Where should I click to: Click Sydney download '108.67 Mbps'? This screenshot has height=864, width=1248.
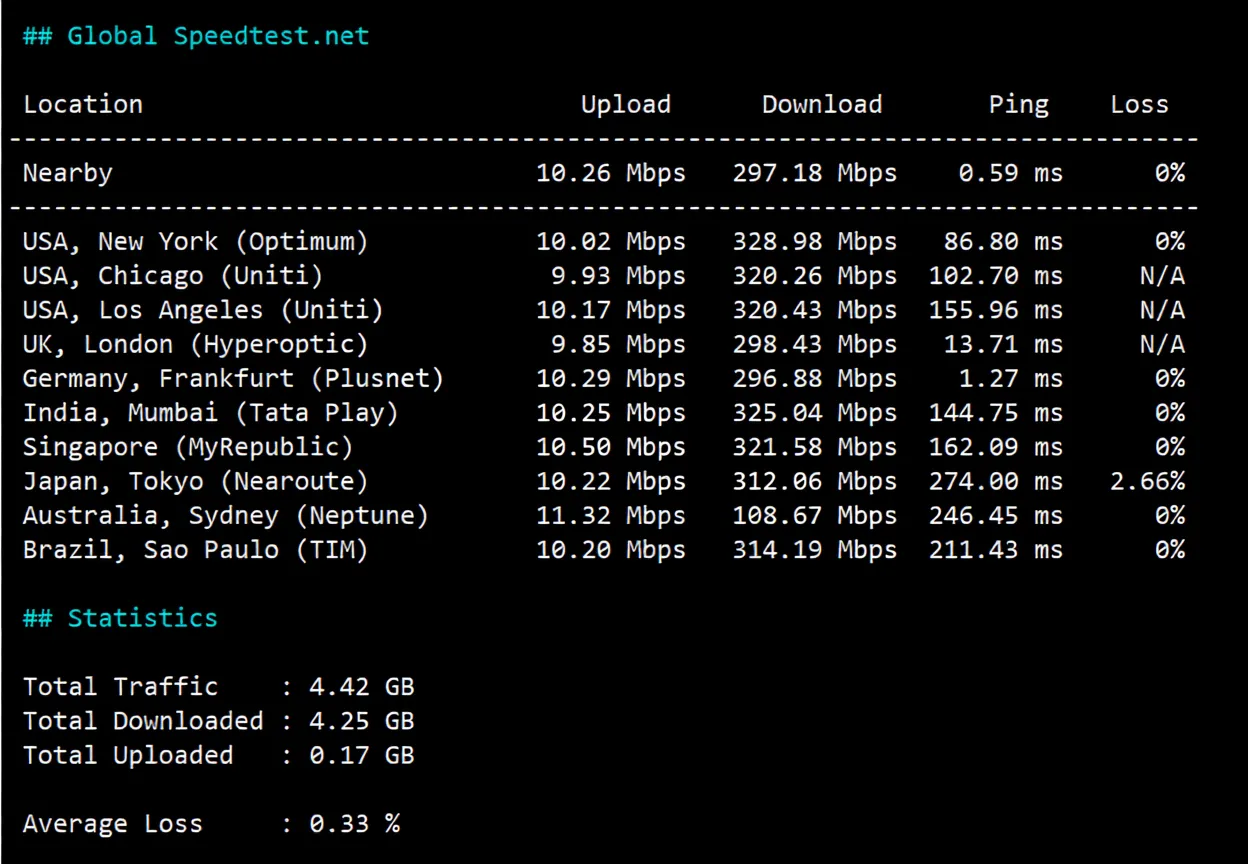(x=815, y=515)
